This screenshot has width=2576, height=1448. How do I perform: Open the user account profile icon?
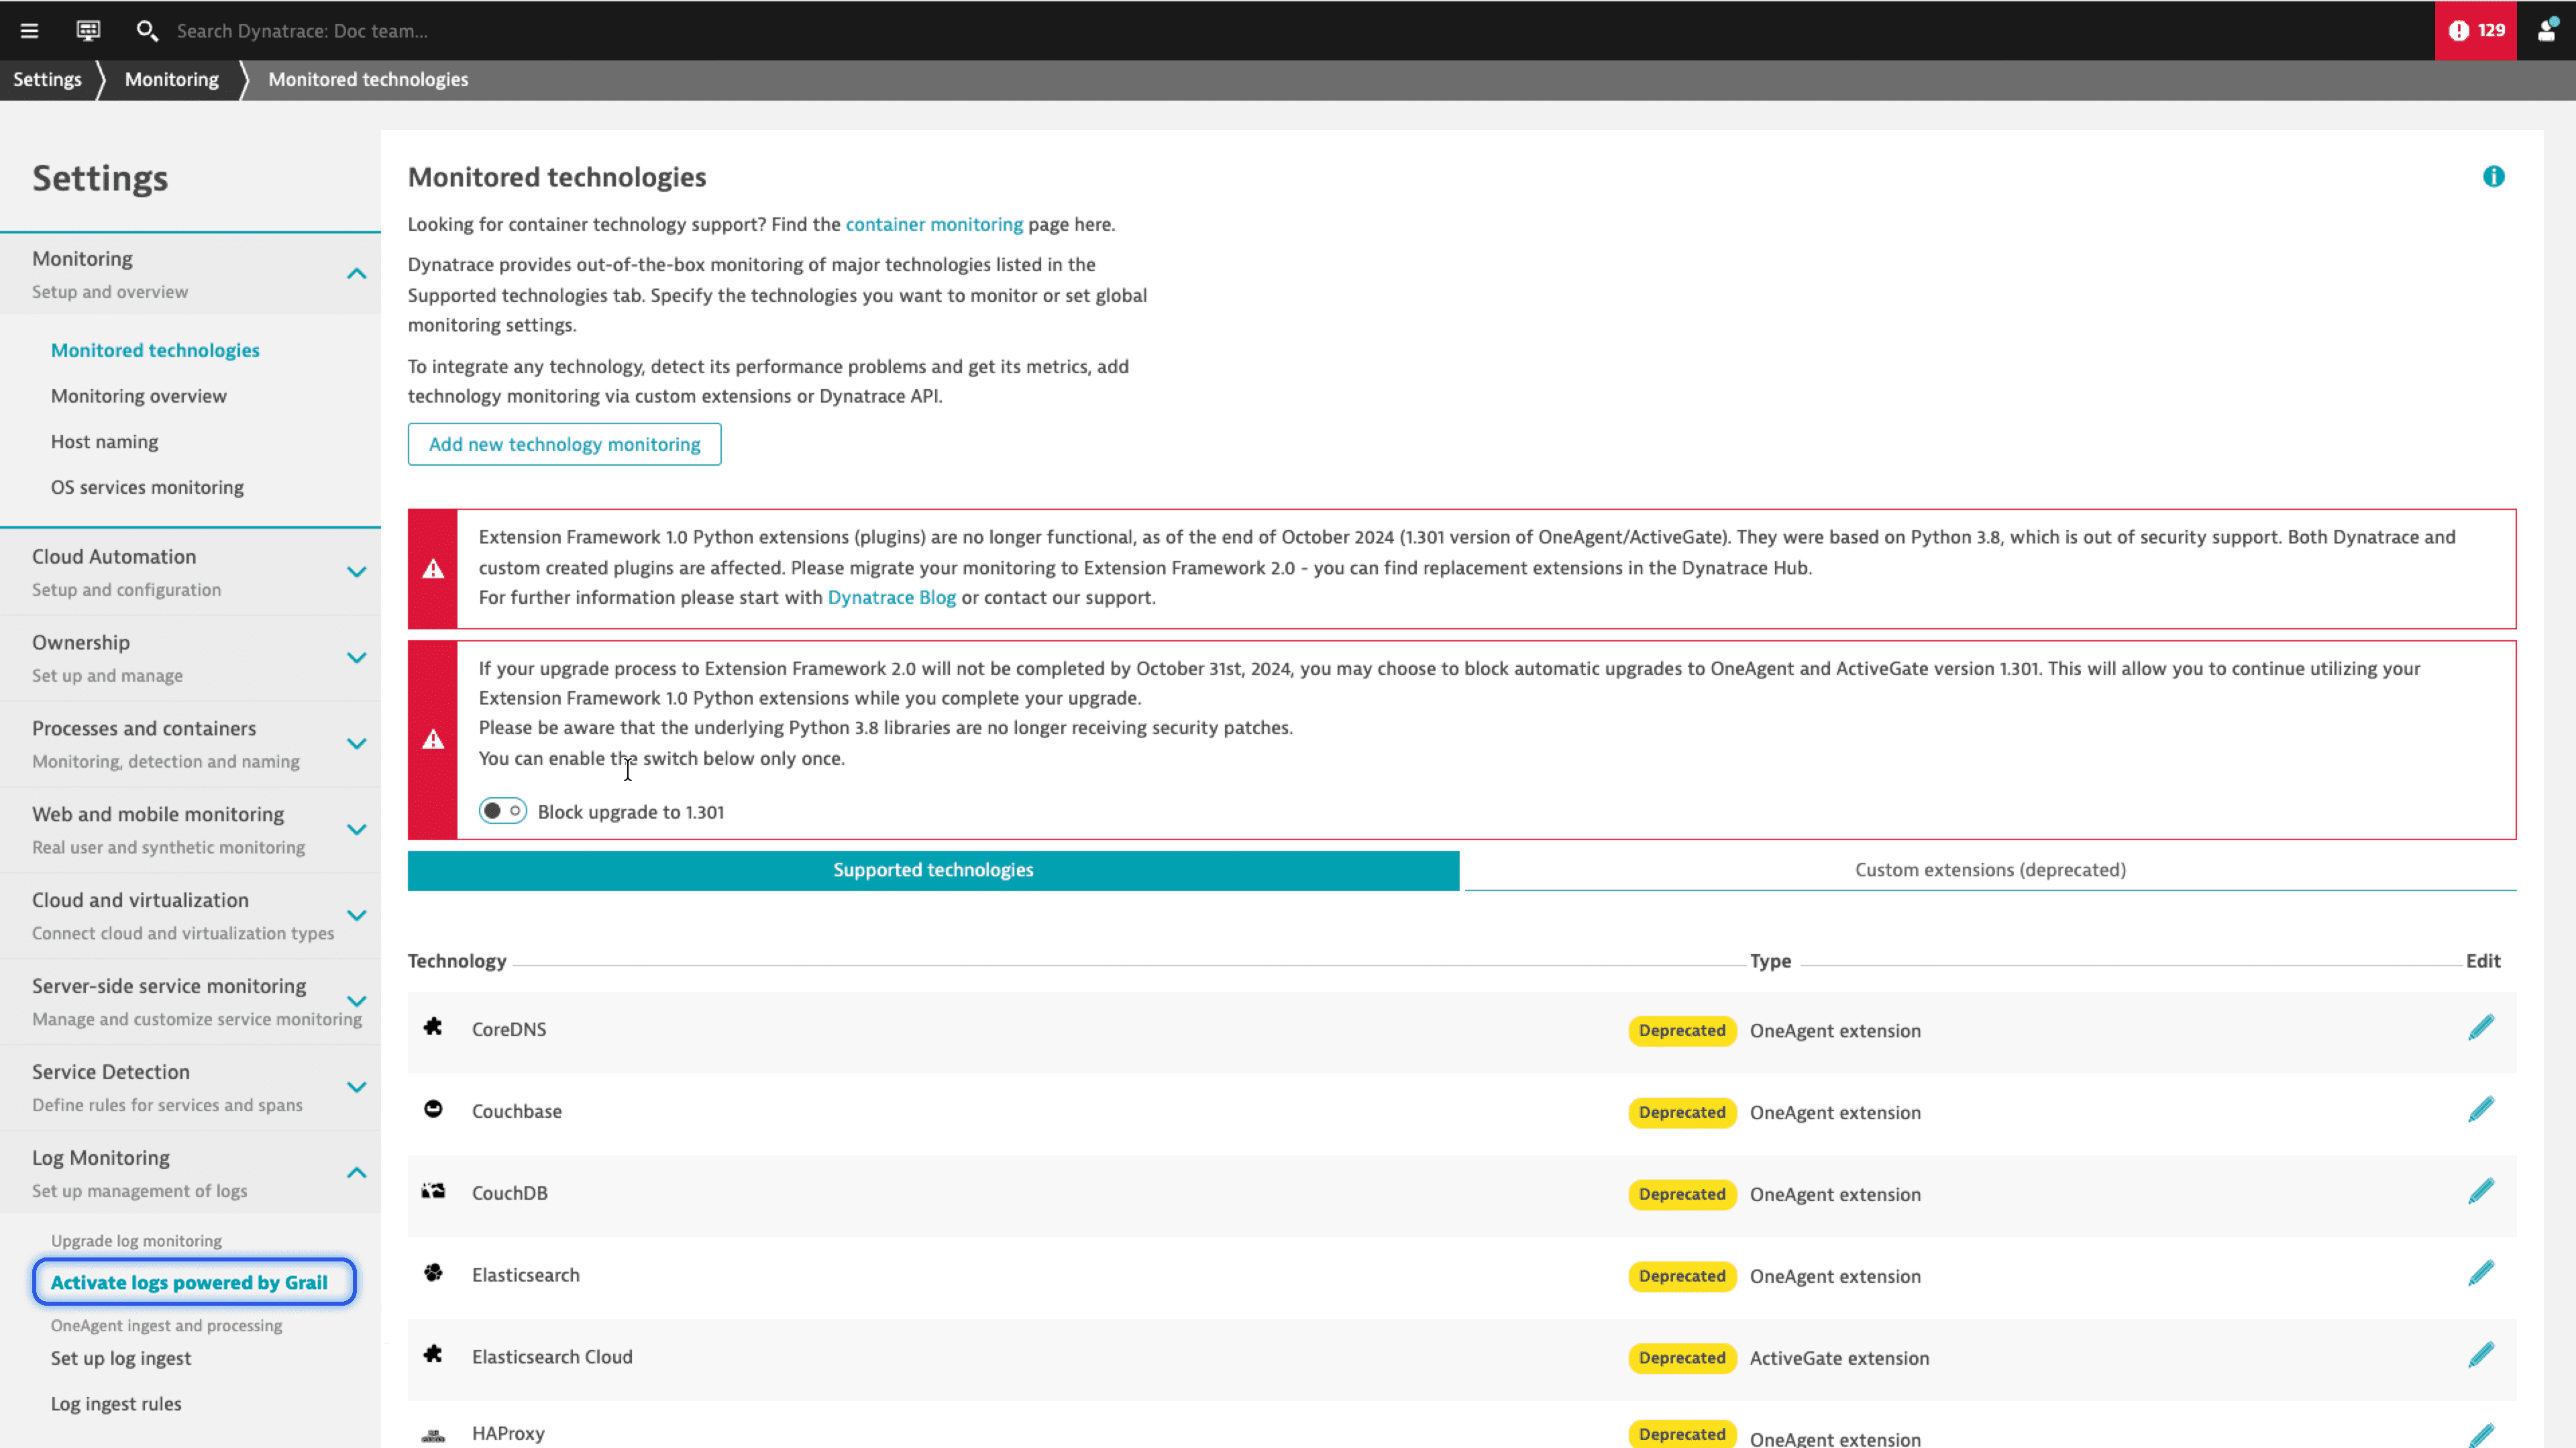(2547, 31)
